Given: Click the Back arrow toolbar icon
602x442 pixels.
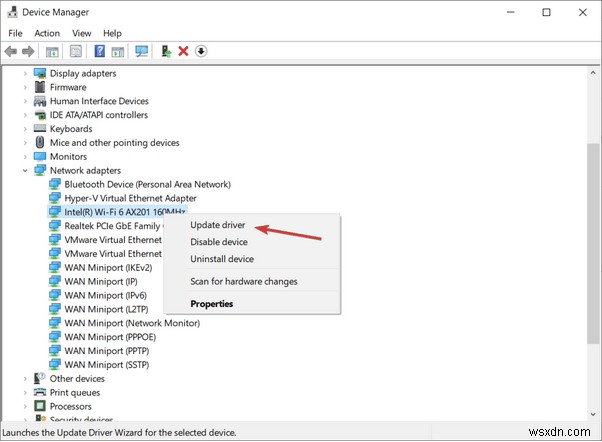Looking at the screenshot, I should (11, 51).
